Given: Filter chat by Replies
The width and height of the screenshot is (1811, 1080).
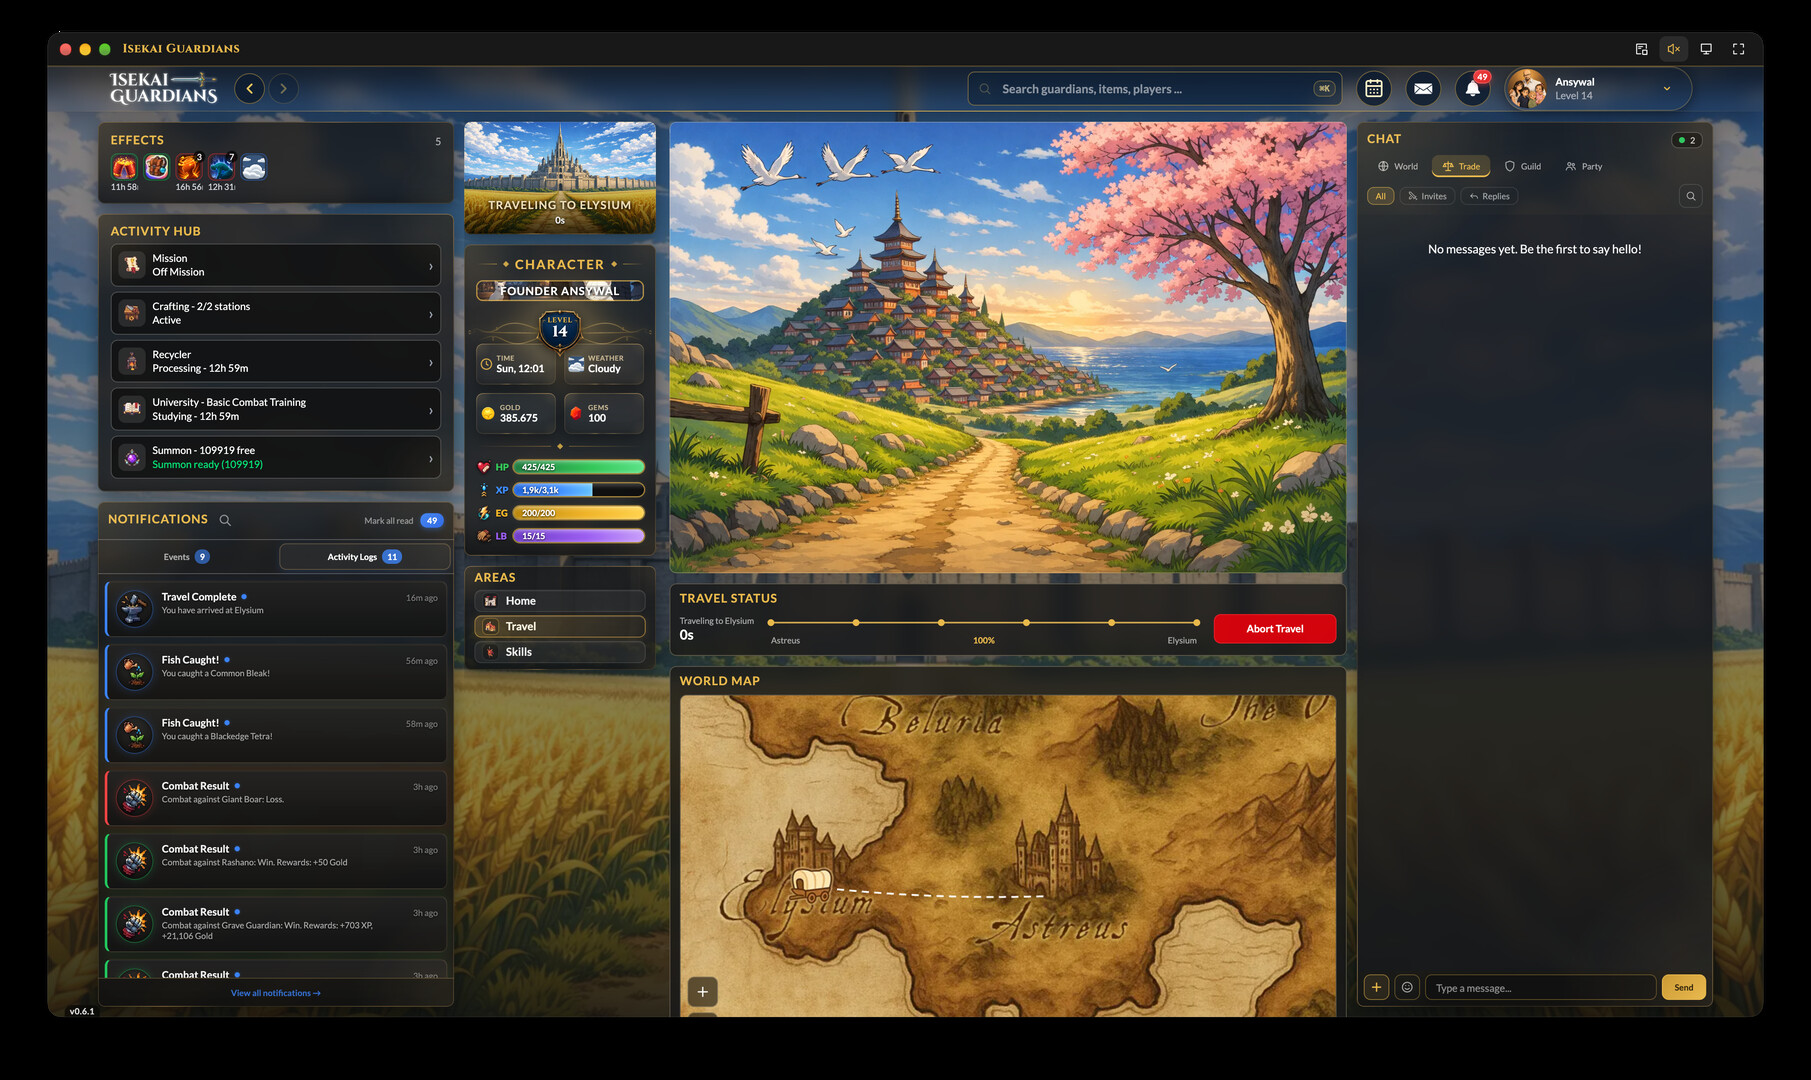Looking at the screenshot, I should [1489, 196].
